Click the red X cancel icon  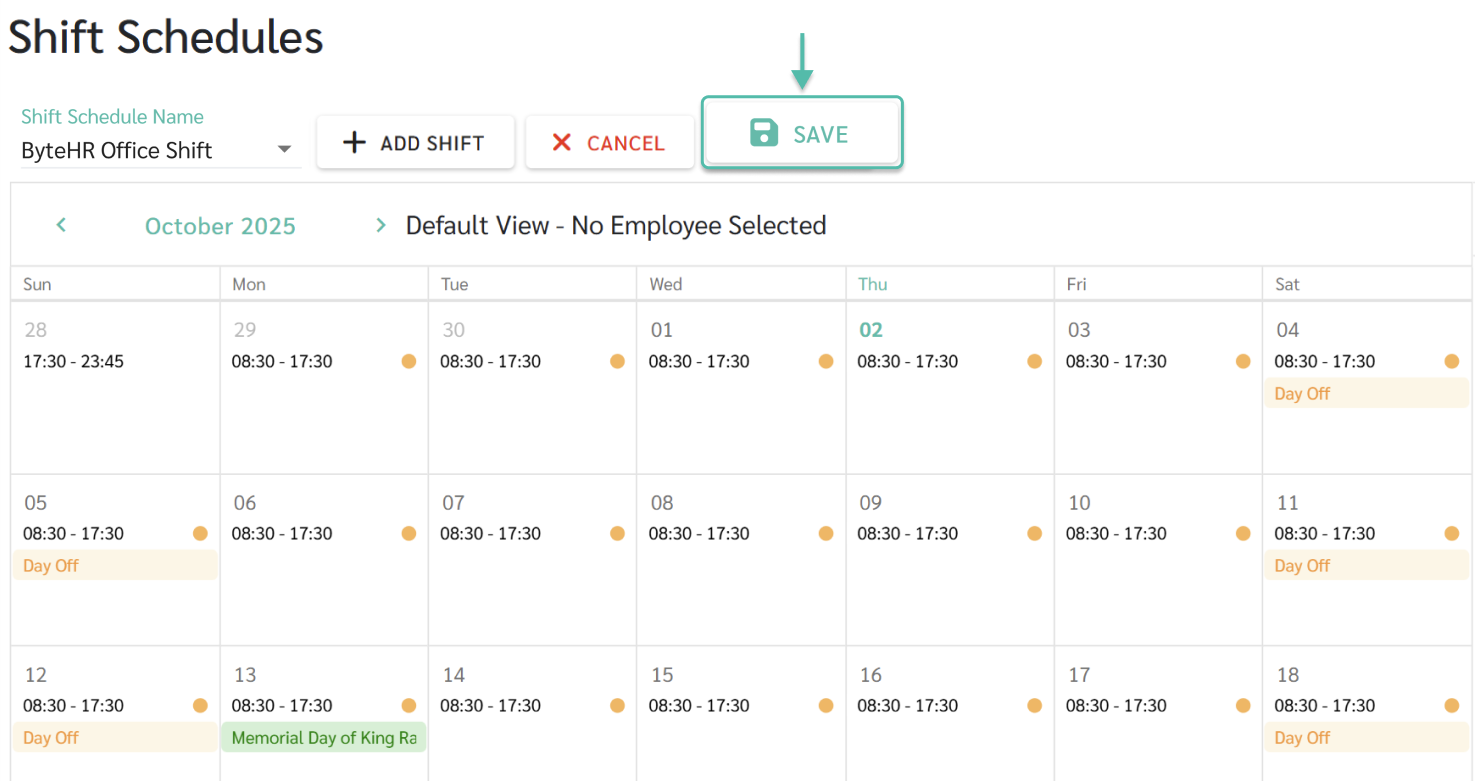pyautogui.click(x=562, y=143)
